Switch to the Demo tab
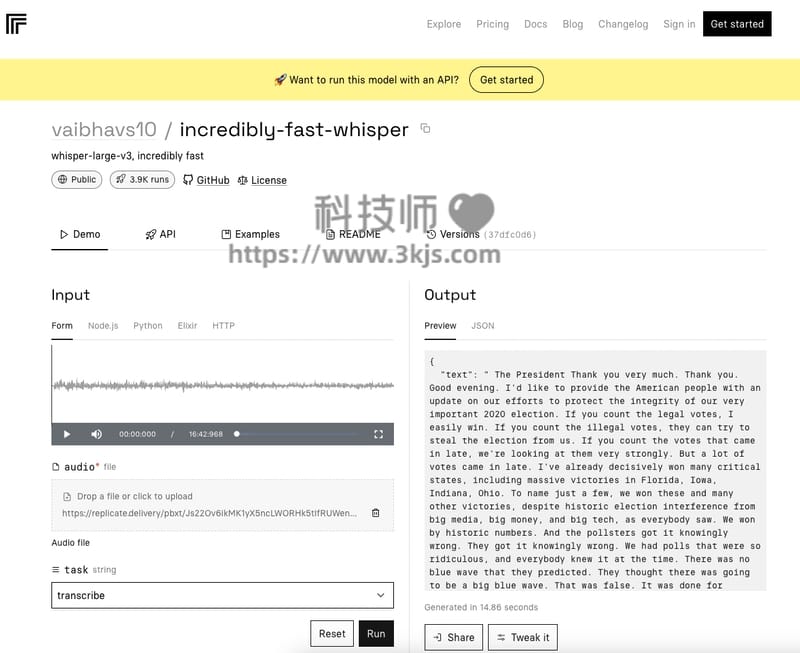Viewport: 800px width, 653px height. [80, 235]
